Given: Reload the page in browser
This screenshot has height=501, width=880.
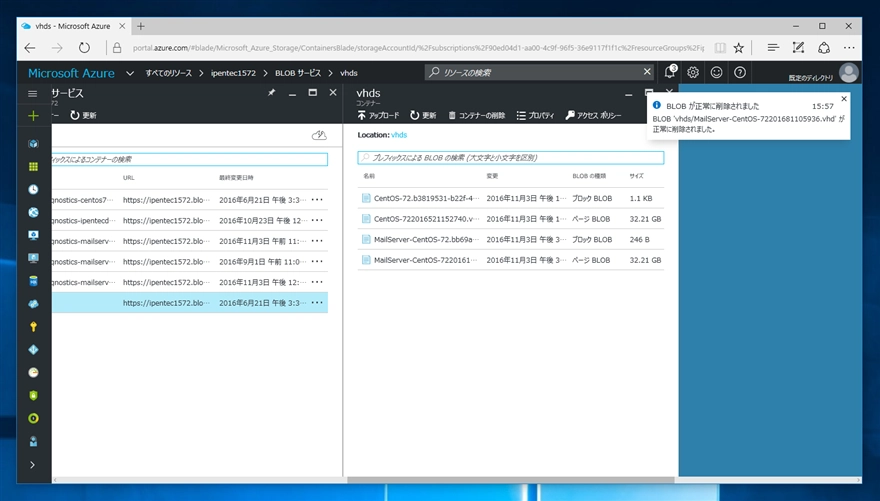Looking at the screenshot, I should tap(84, 48).
